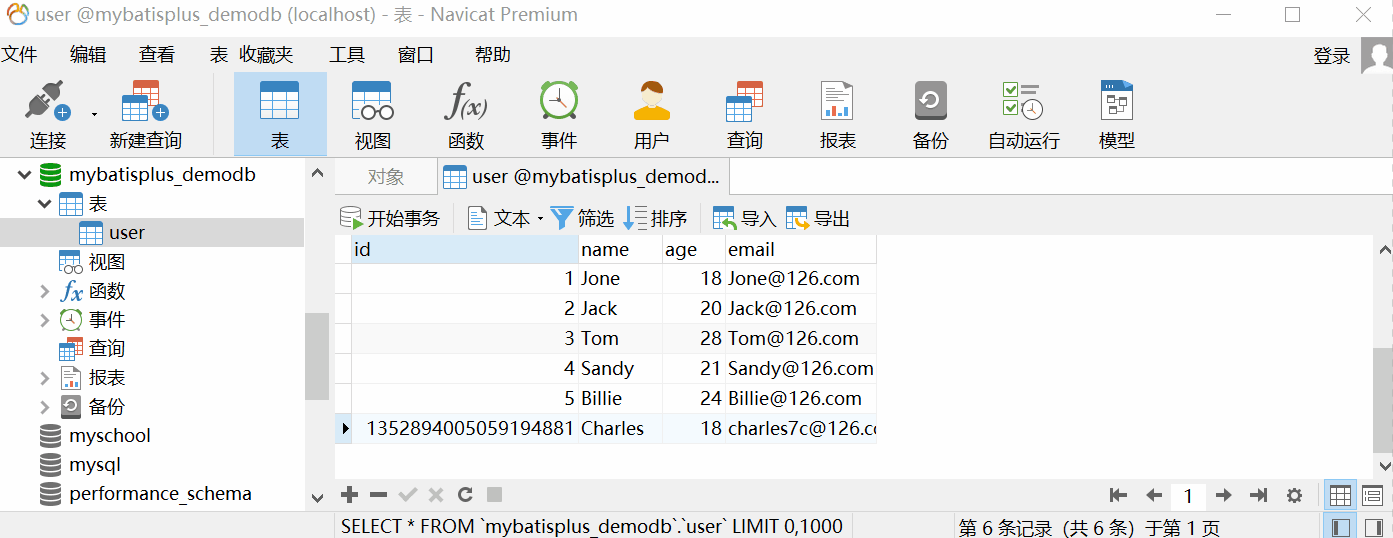Click the Filter (筛选) button
Screen dimensions: 1393x538
pos(582,218)
